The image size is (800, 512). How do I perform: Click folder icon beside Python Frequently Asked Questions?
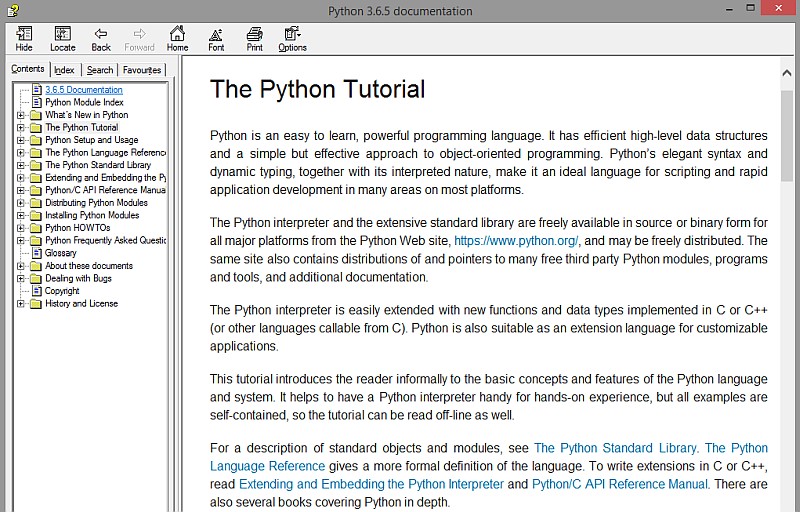[36, 240]
